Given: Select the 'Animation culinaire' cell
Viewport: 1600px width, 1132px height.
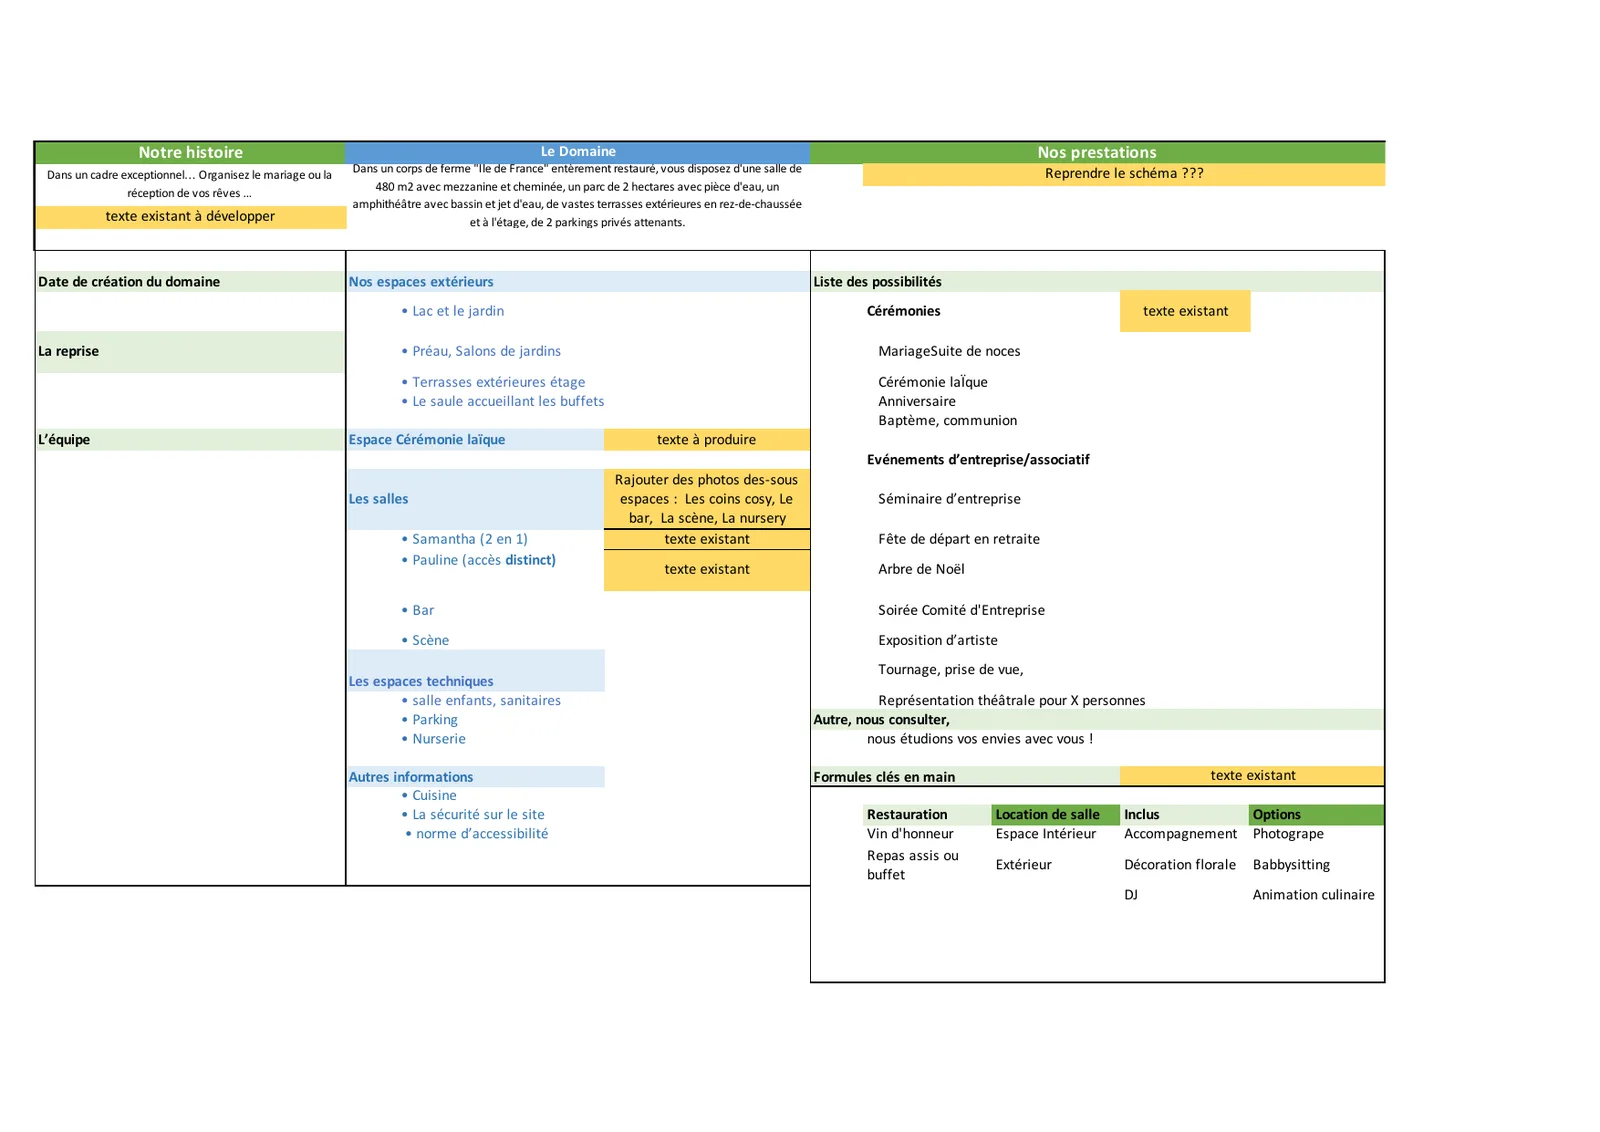Looking at the screenshot, I should click(x=1313, y=895).
